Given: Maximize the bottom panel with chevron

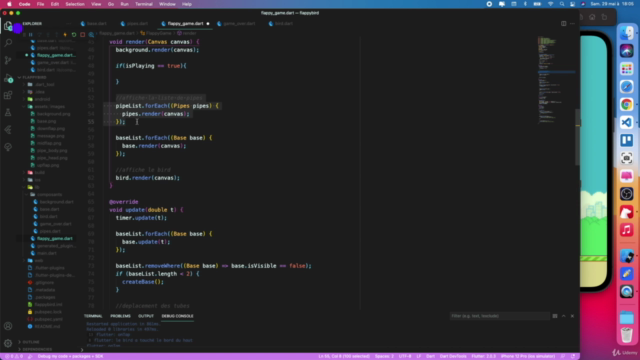Looking at the screenshot, I should point(564,316).
